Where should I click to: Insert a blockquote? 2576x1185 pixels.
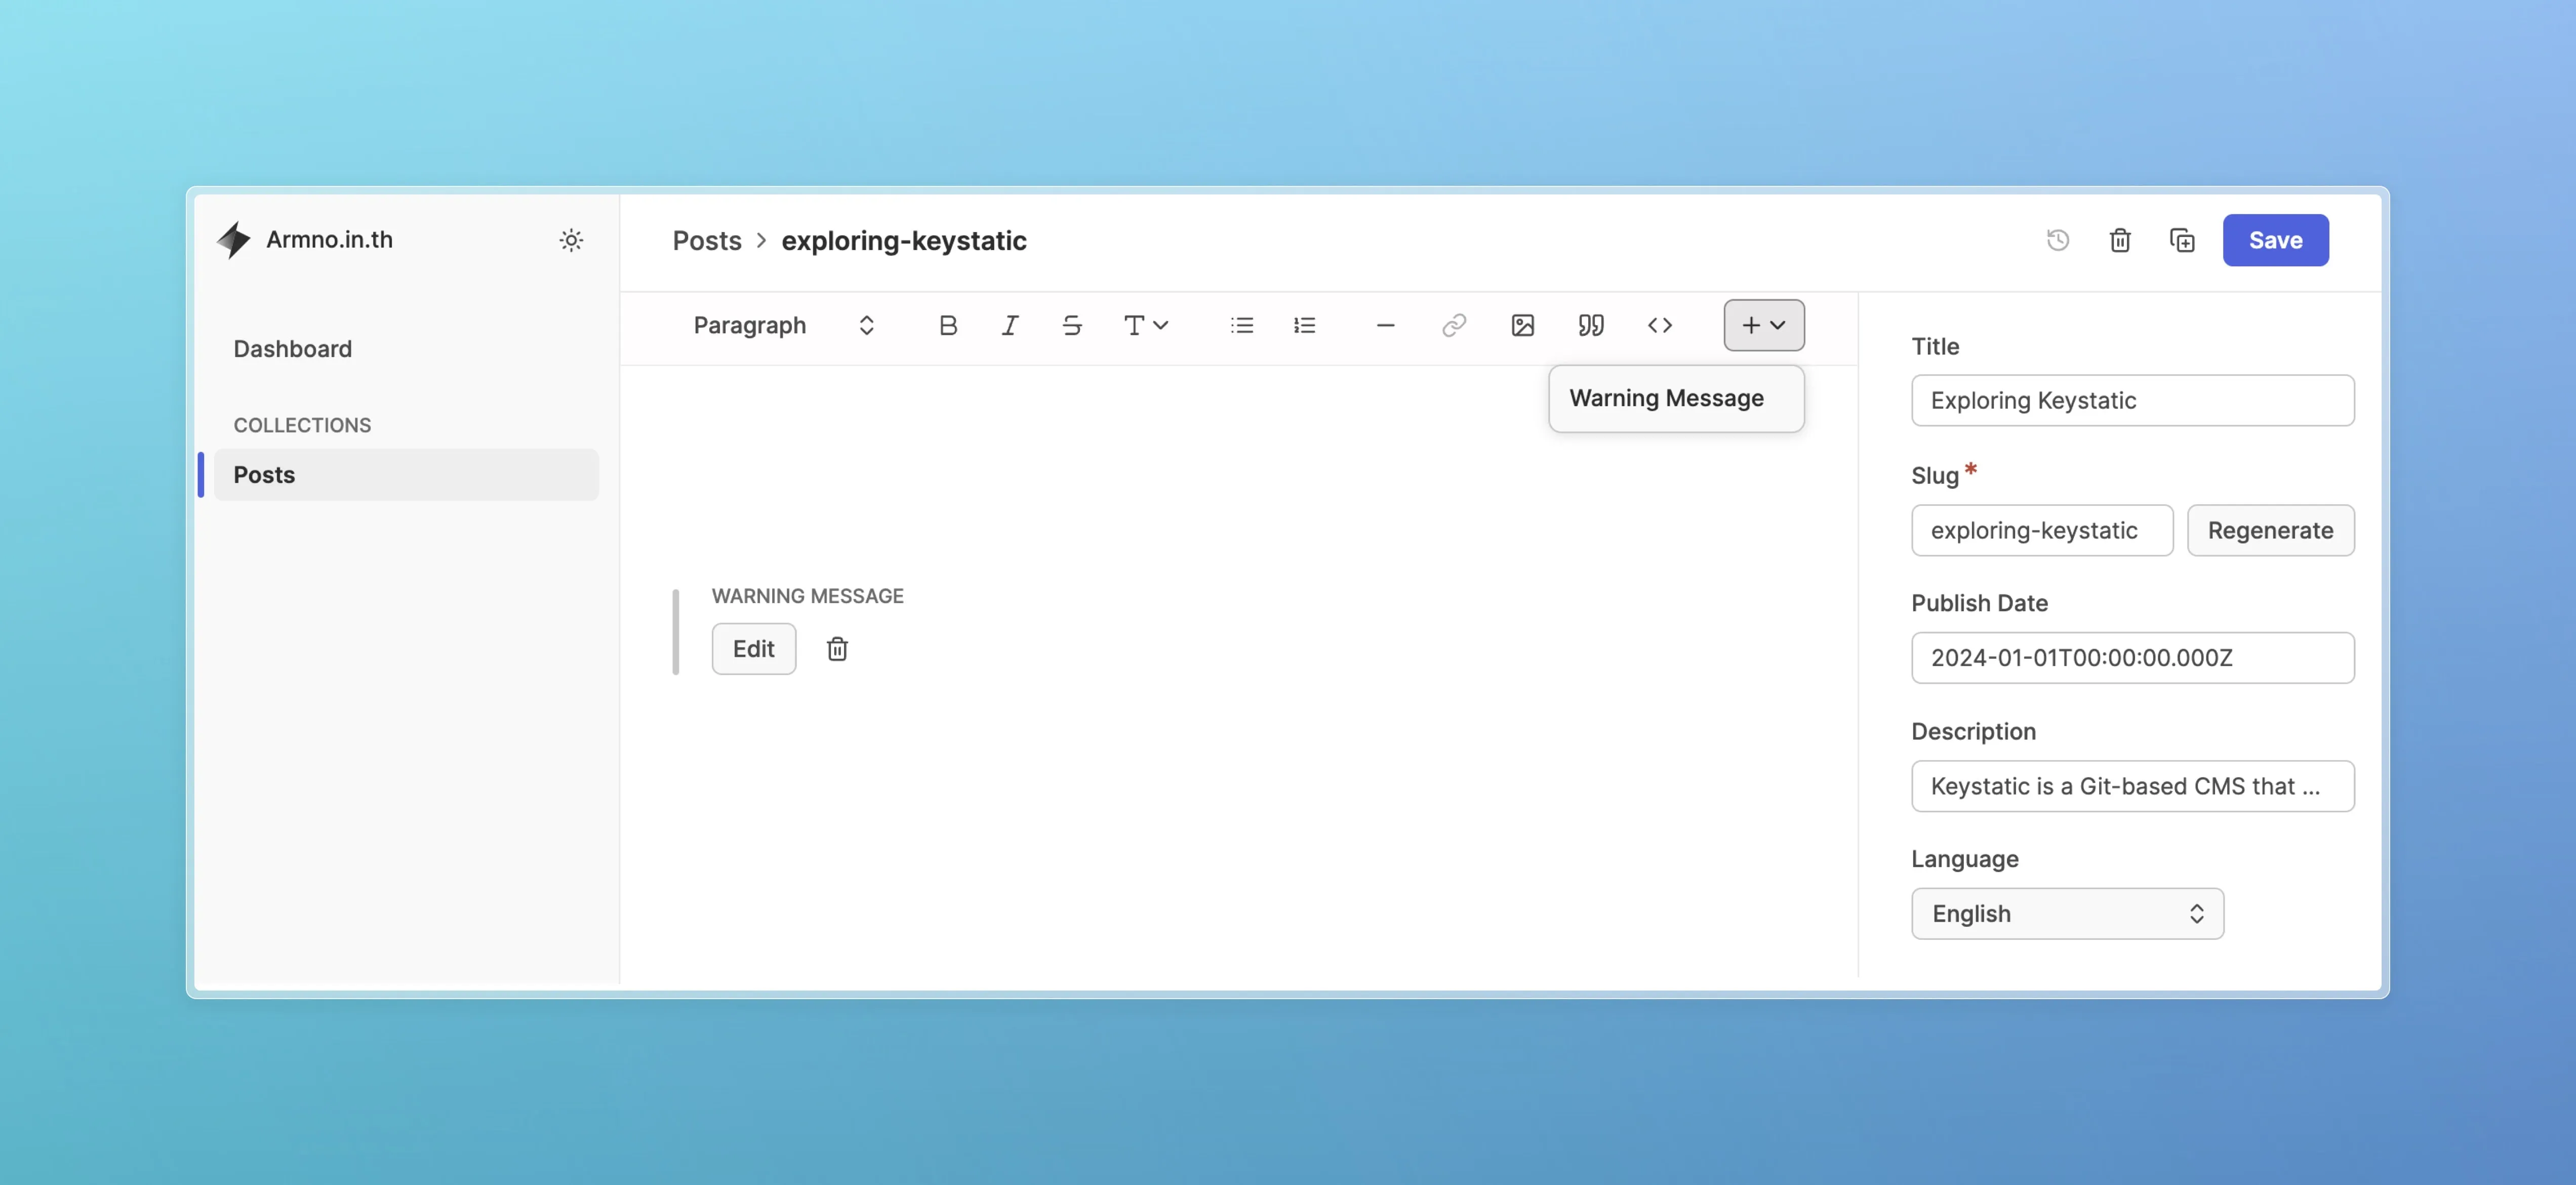(x=1590, y=325)
